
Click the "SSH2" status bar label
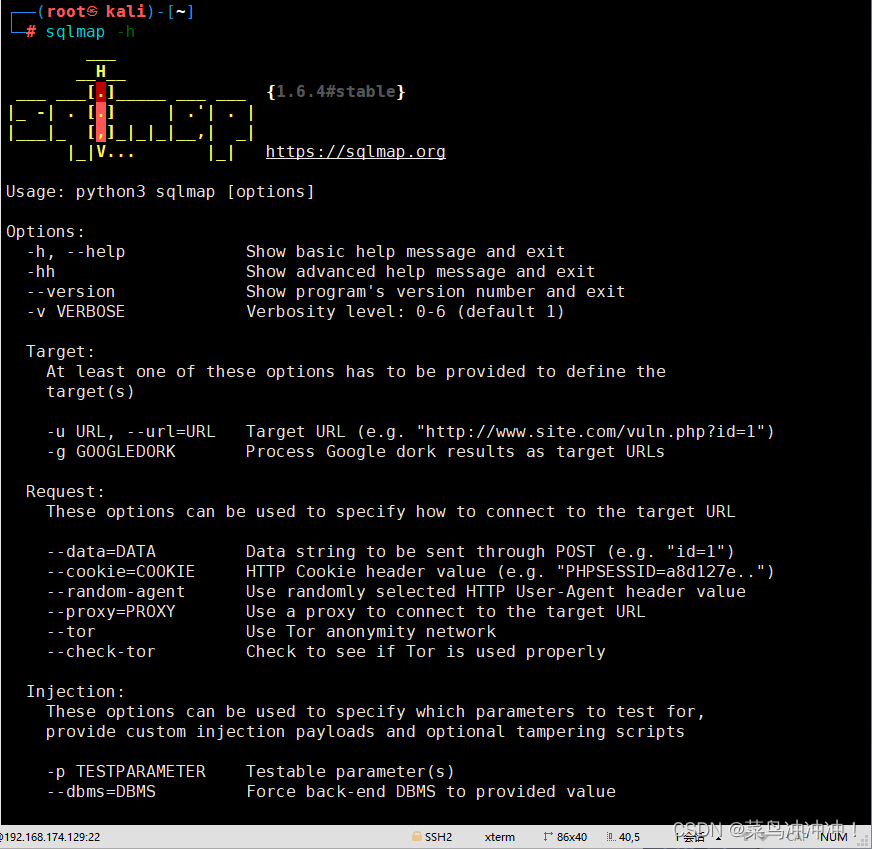click(x=438, y=837)
